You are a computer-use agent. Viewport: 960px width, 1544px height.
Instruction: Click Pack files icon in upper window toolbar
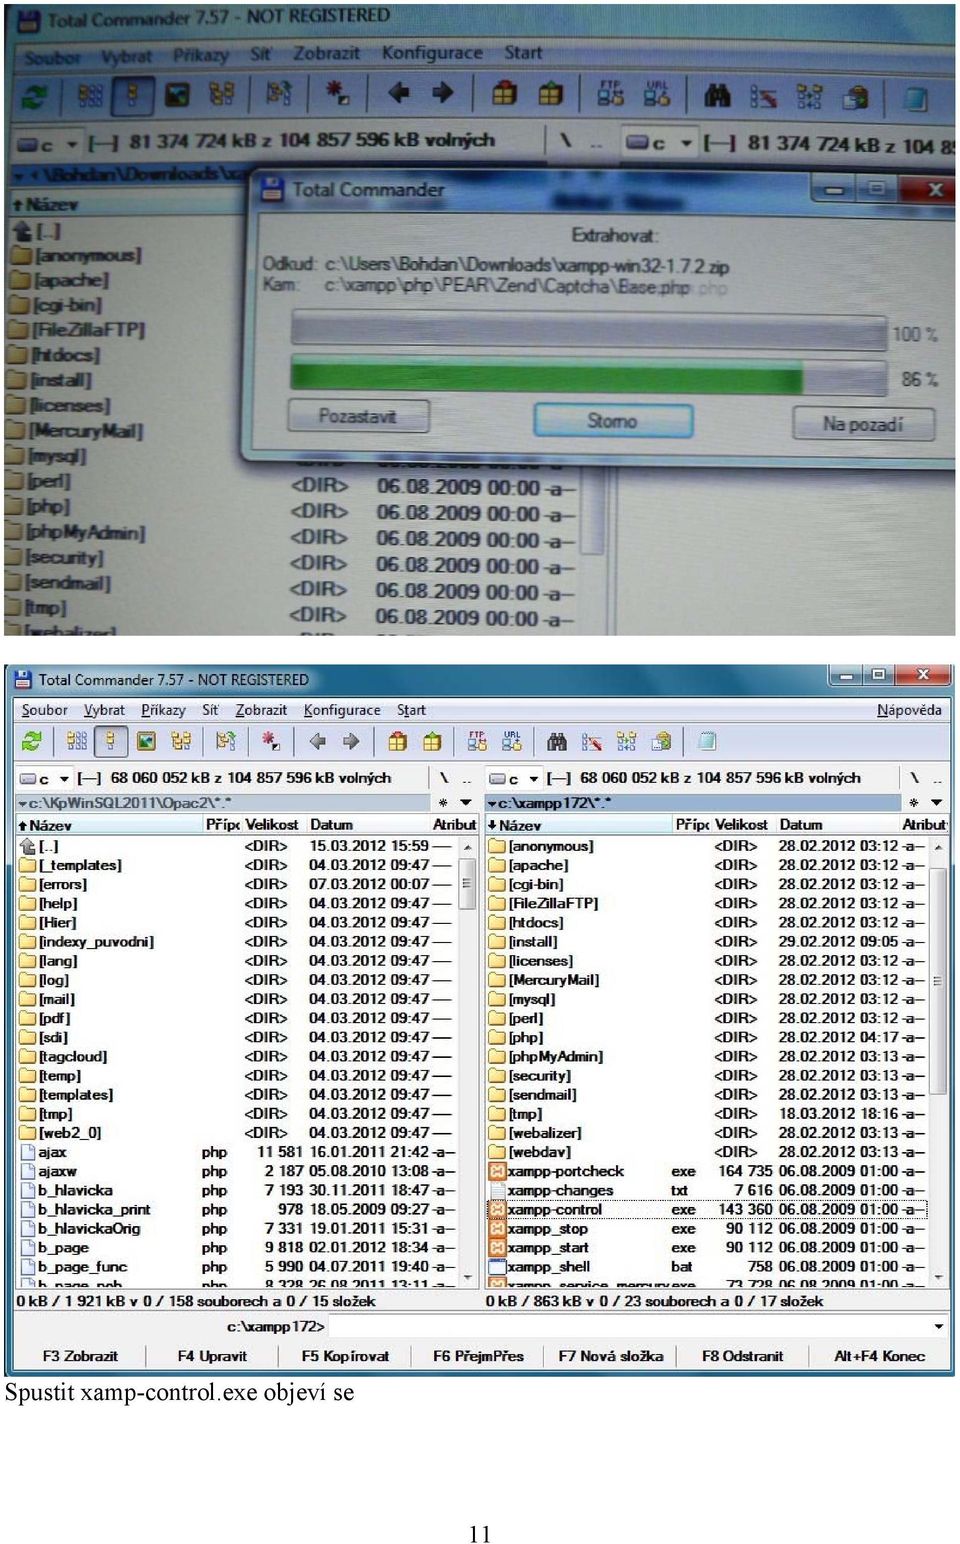click(504, 94)
